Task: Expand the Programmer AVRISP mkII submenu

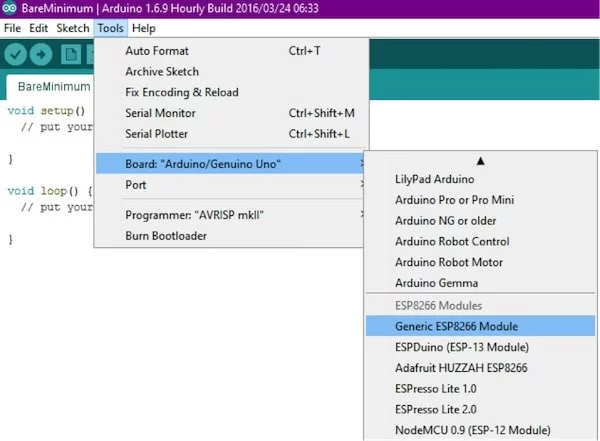Action: coord(230,215)
